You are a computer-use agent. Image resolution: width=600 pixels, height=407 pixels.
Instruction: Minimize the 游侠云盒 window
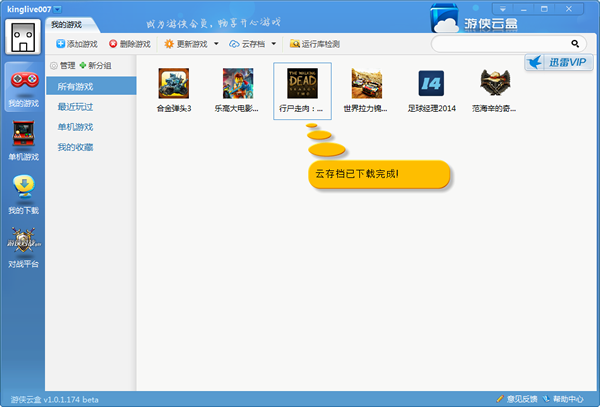(x=523, y=9)
